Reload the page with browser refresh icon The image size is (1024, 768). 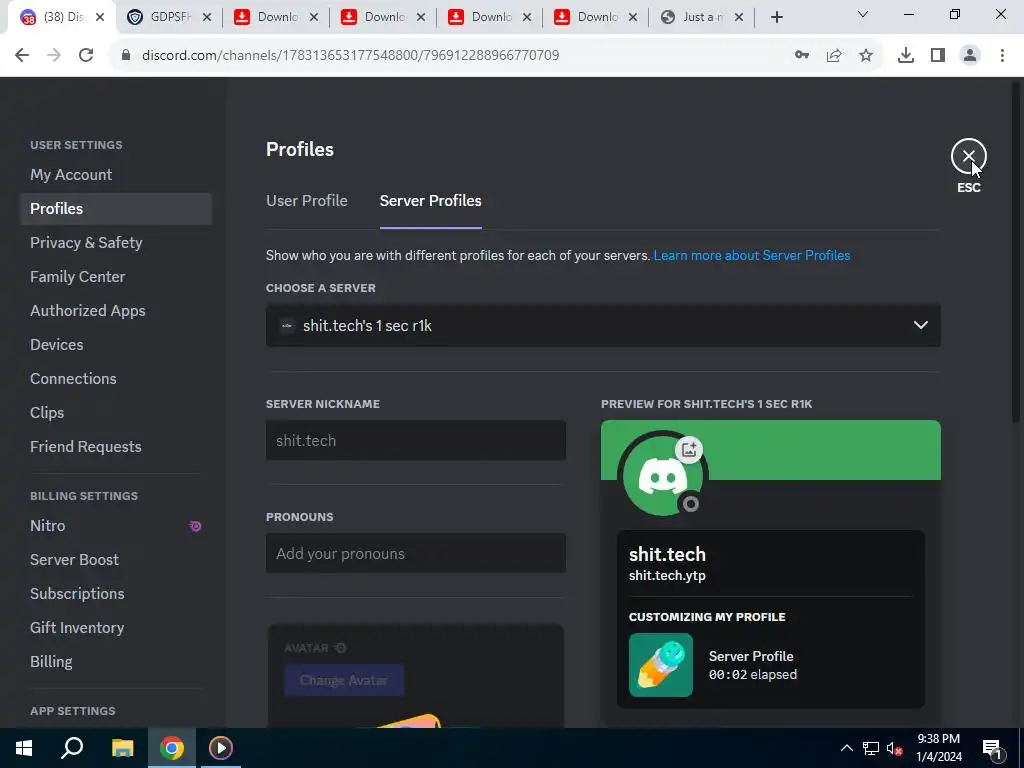click(x=86, y=55)
